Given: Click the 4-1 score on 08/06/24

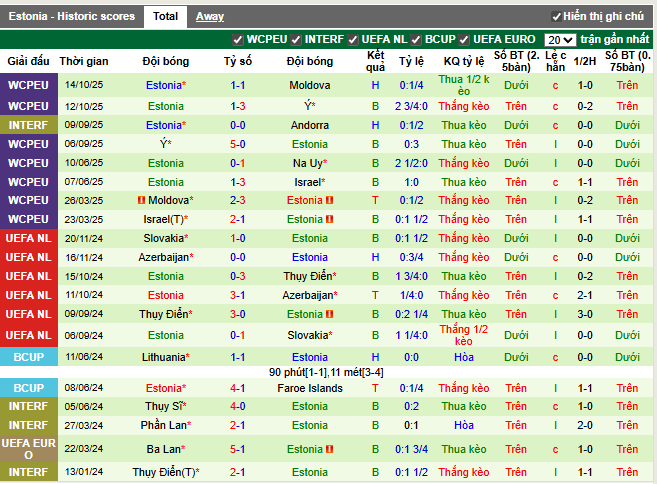Looking at the screenshot, I should pyautogui.click(x=238, y=388).
